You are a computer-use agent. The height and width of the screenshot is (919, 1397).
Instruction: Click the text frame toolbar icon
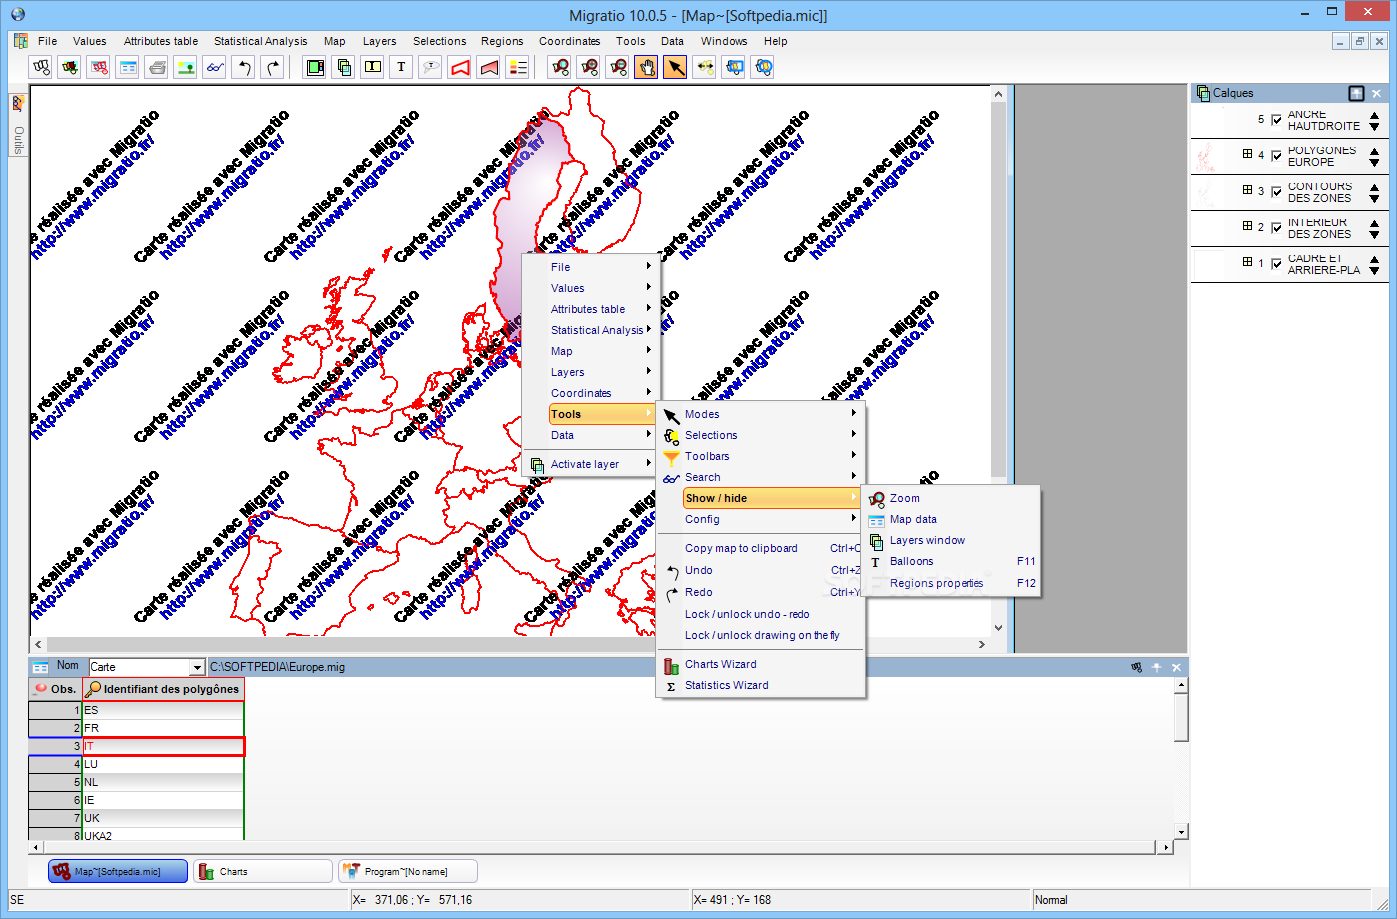(x=373, y=67)
